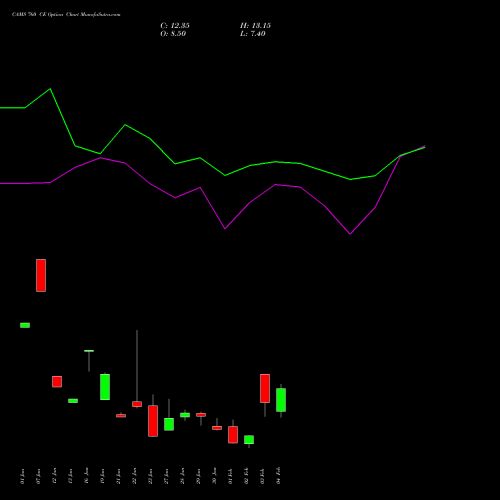Image resolution: width=500 pixels, height=500 pixels.
Task: Select the 01 Feb date label
Action: [x=230, y=476]
